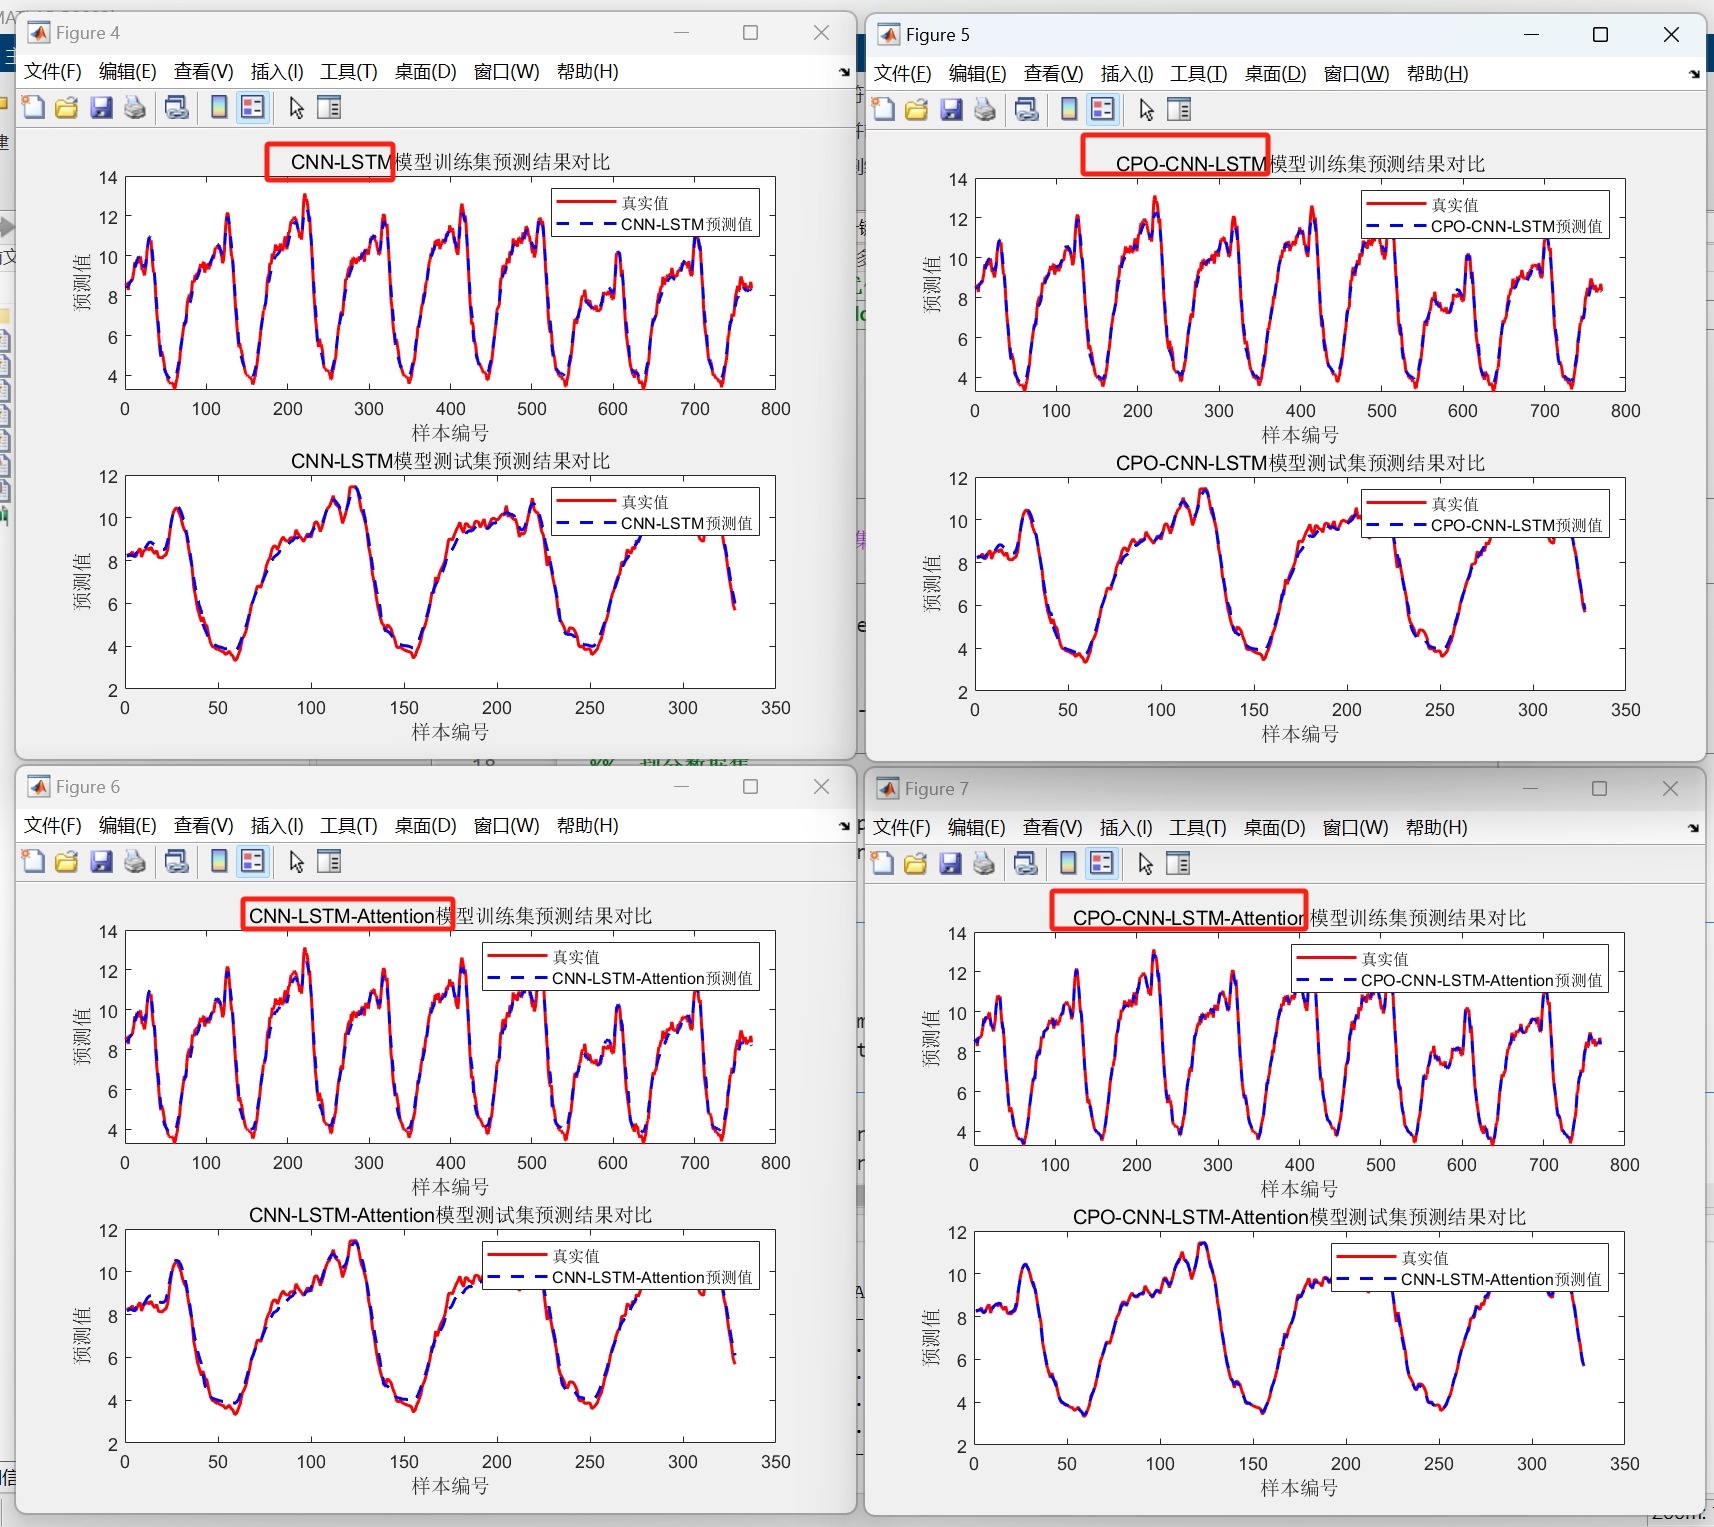Click the dock arrow in Figure 7 menu bar
This screenshot has width=1714, height=1527.
tap(1693, 828)
